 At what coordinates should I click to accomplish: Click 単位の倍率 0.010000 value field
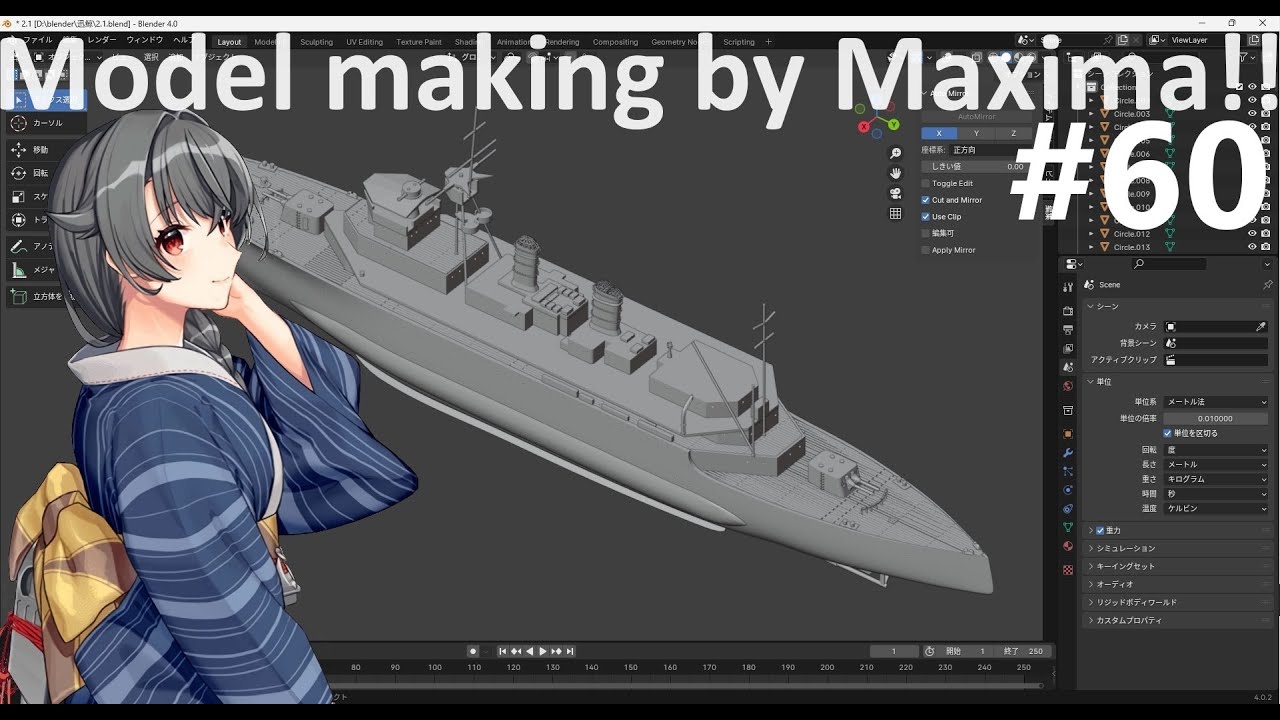tap(1216, 419)
